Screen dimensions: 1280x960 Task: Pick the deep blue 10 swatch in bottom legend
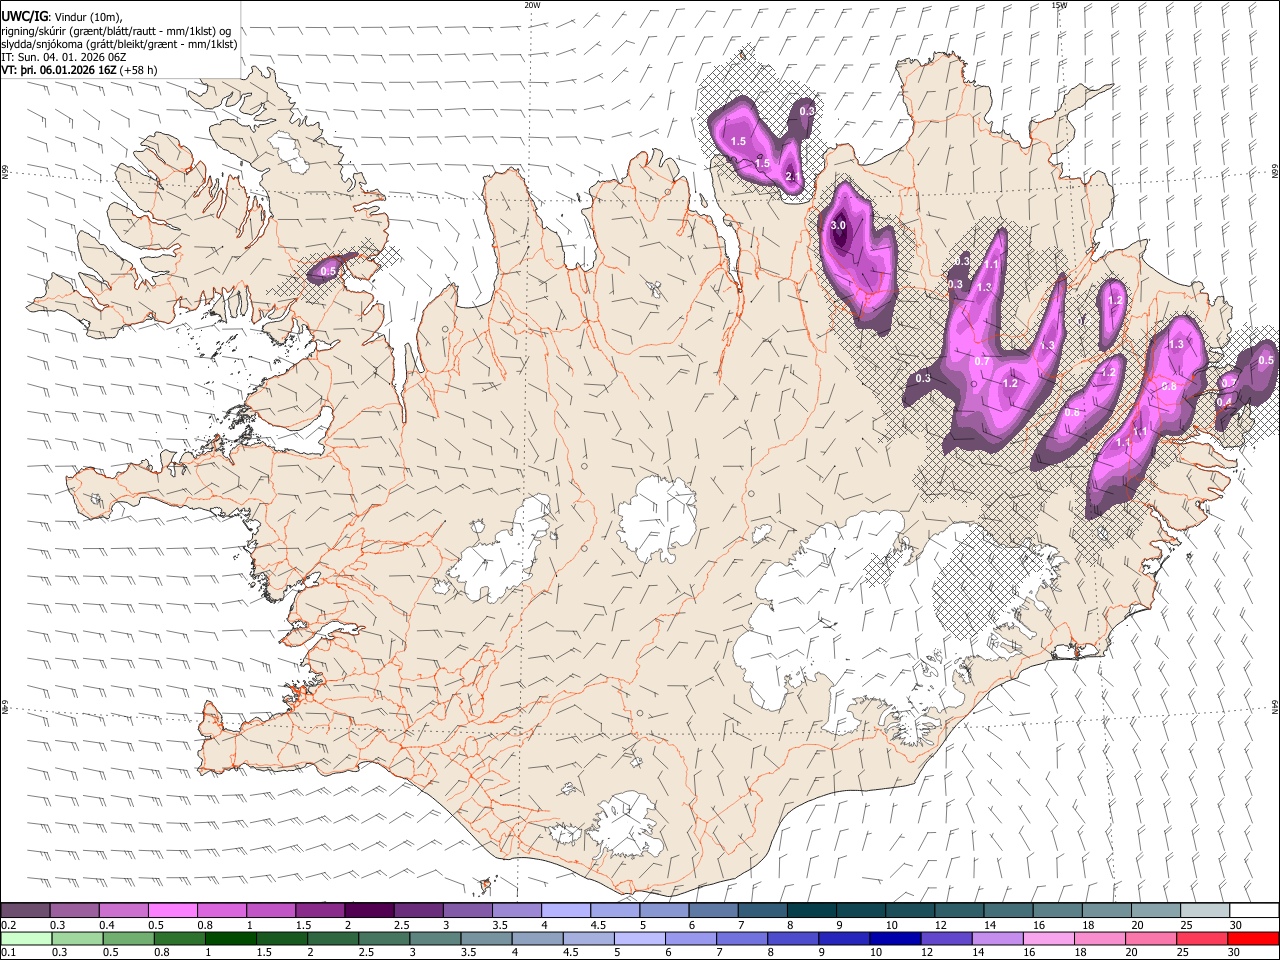(x=895, y=938)
